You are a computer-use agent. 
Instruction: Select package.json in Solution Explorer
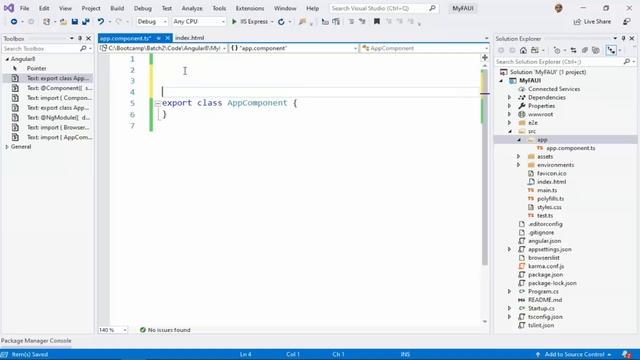pyautogui.click(x=545, y=275)
